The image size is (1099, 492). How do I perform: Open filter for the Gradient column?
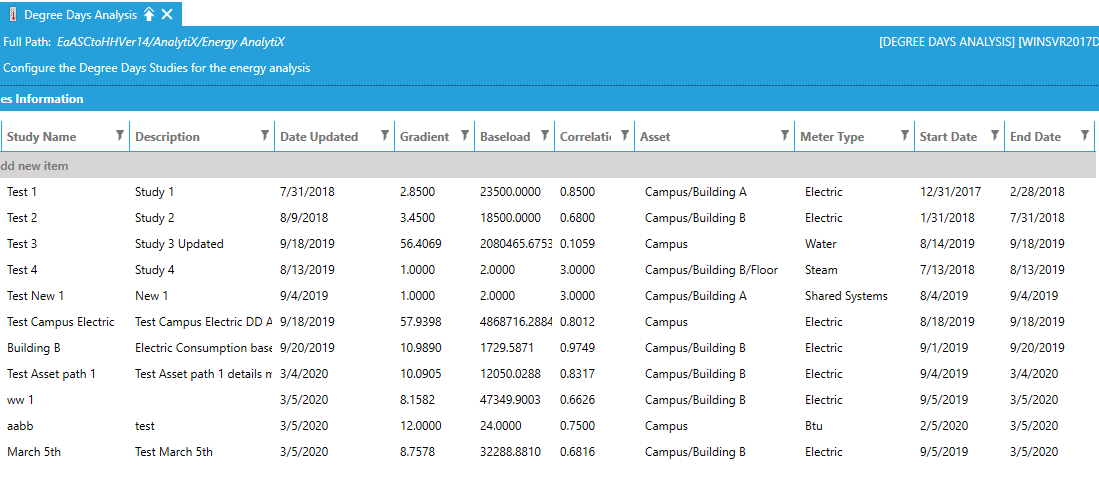click(x=464, y=136)
